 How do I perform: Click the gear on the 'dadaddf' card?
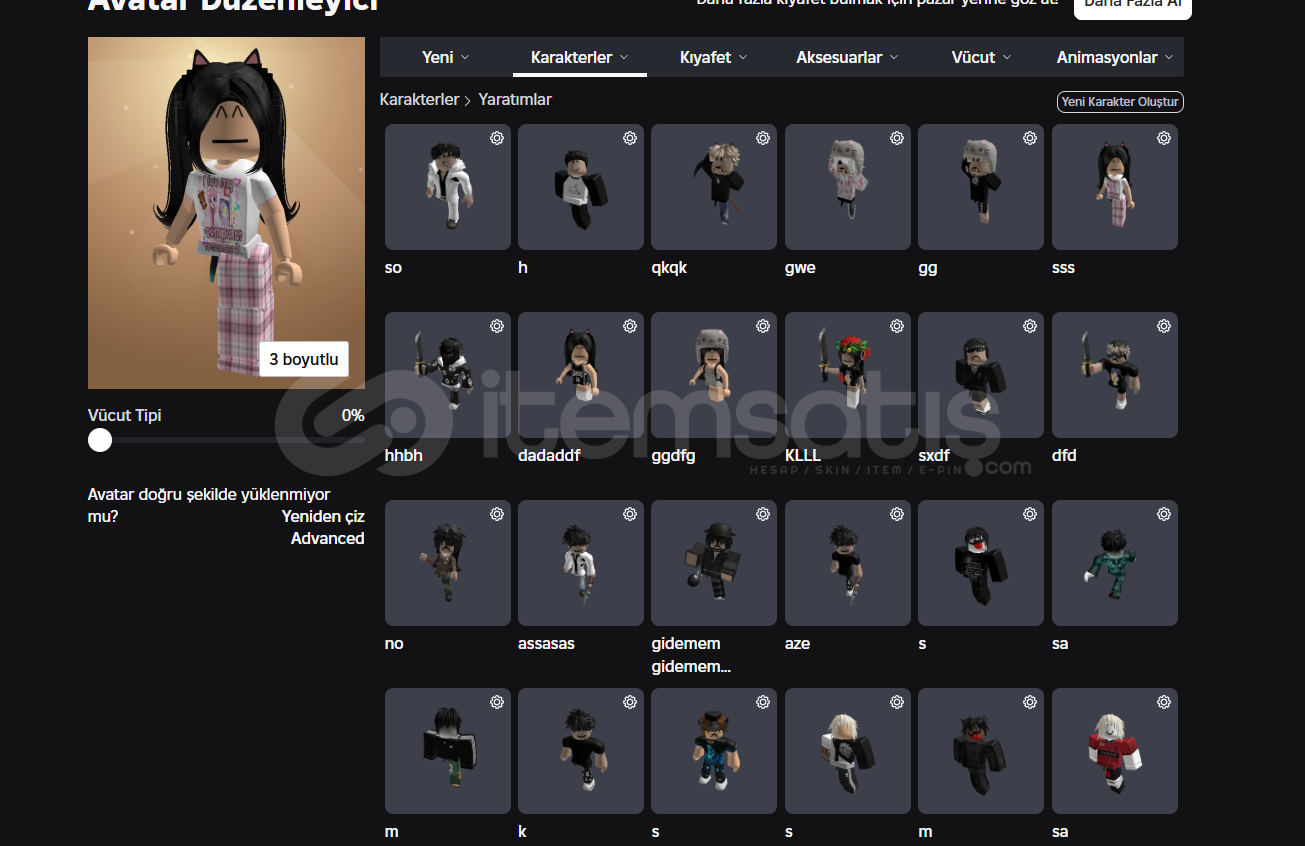click(x=630, y=326)
